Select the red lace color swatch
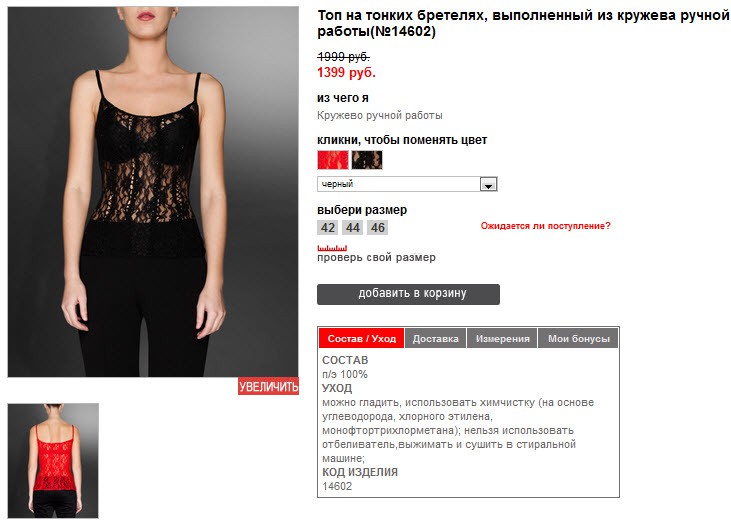 click(333, 160)
